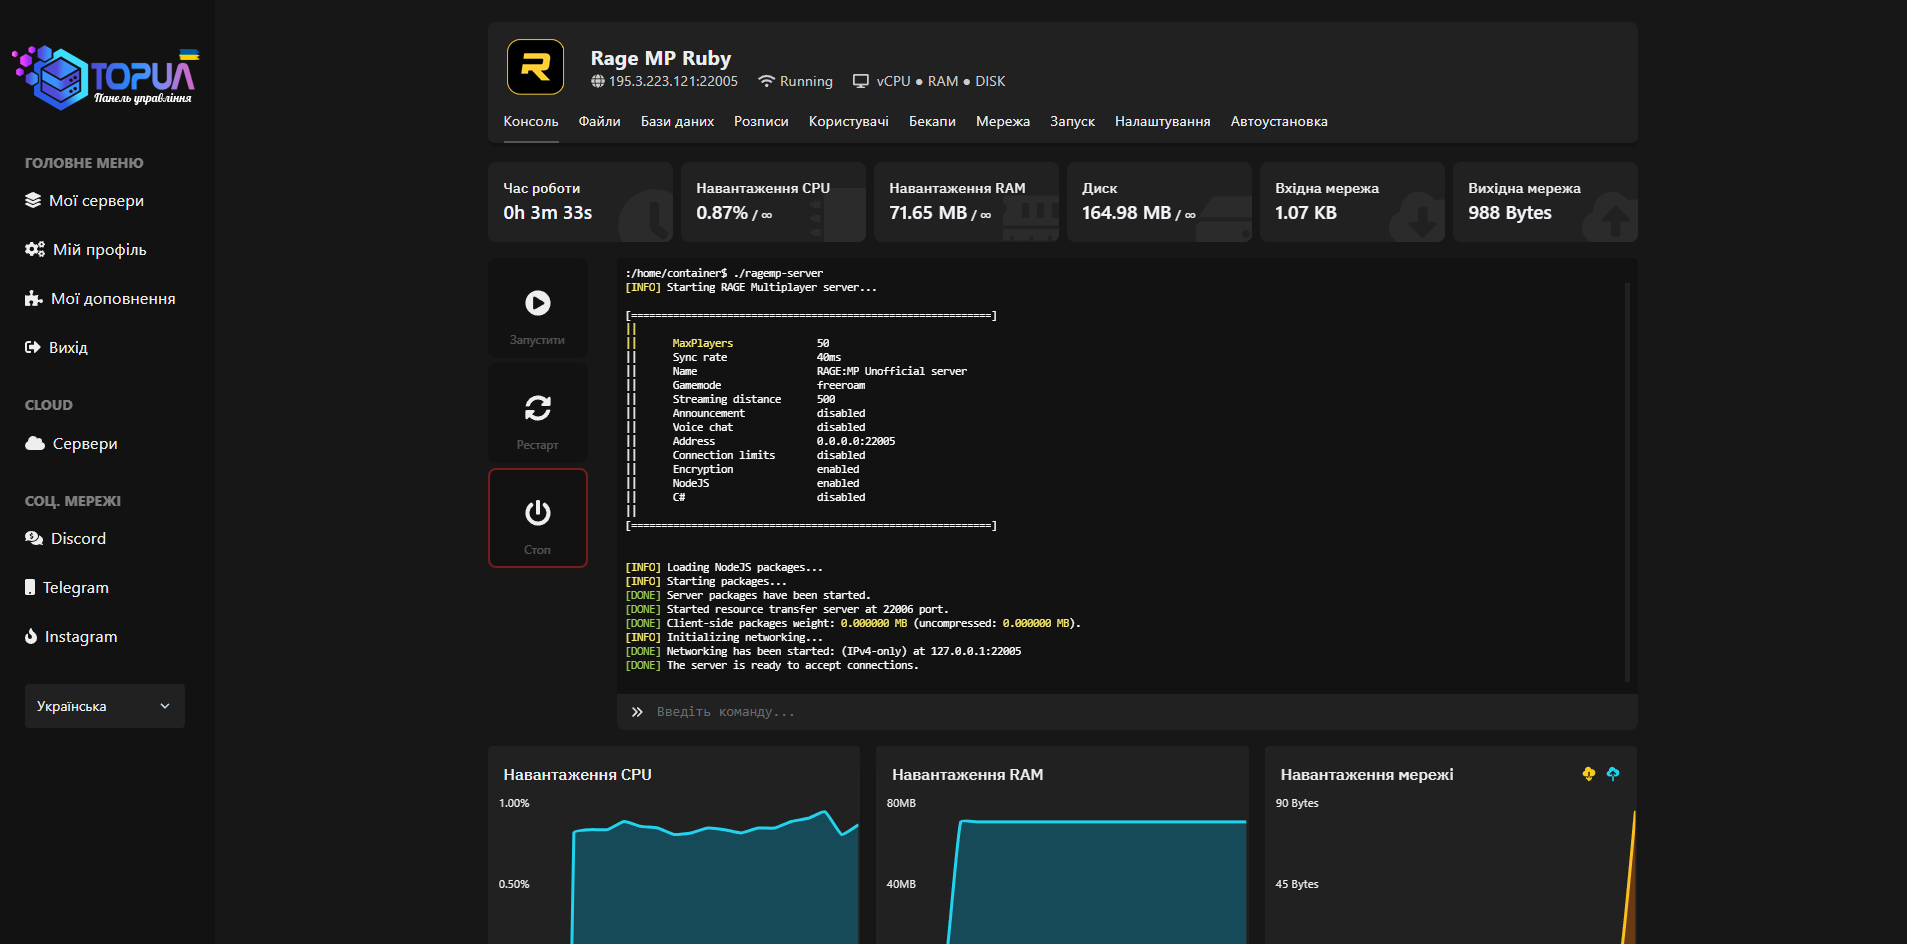1907x944 pixels.
Task: Expand the Українська language dropdown
Action: tap(104, 706)
